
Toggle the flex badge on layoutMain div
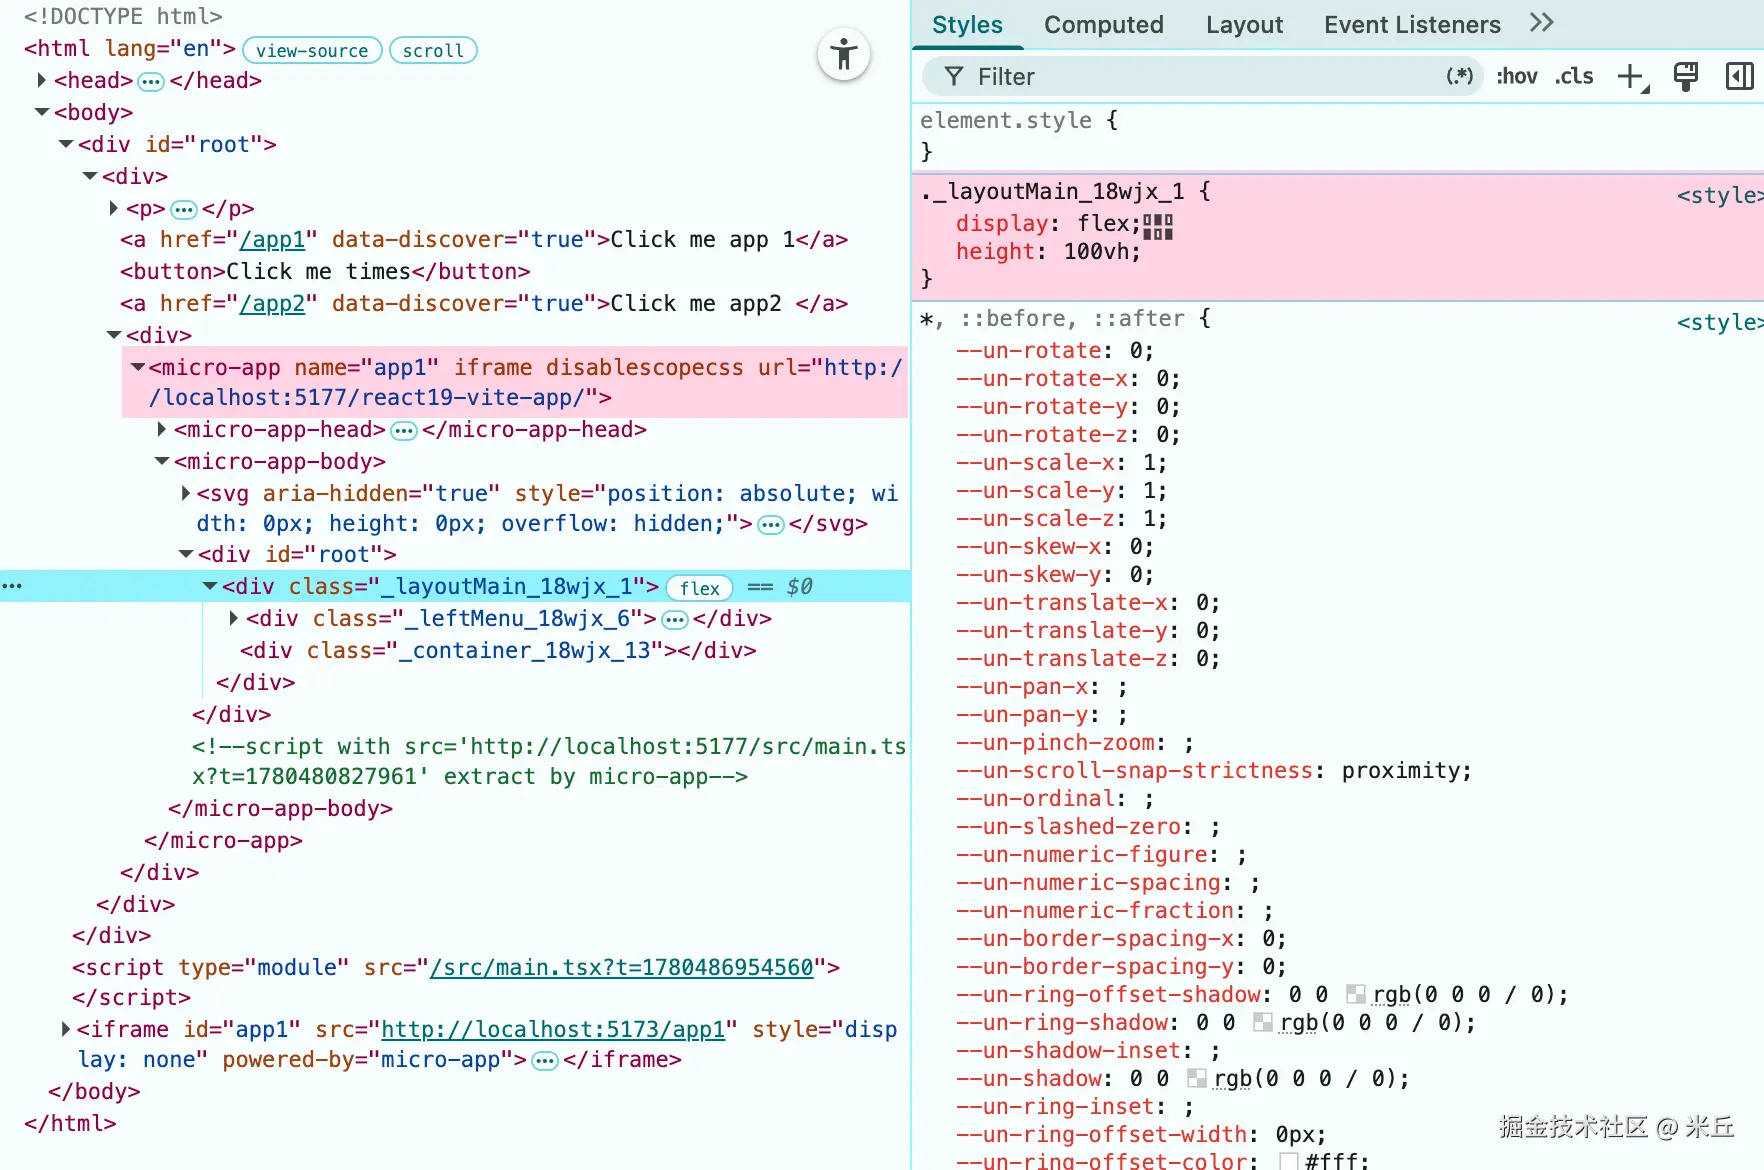(700, 588)
